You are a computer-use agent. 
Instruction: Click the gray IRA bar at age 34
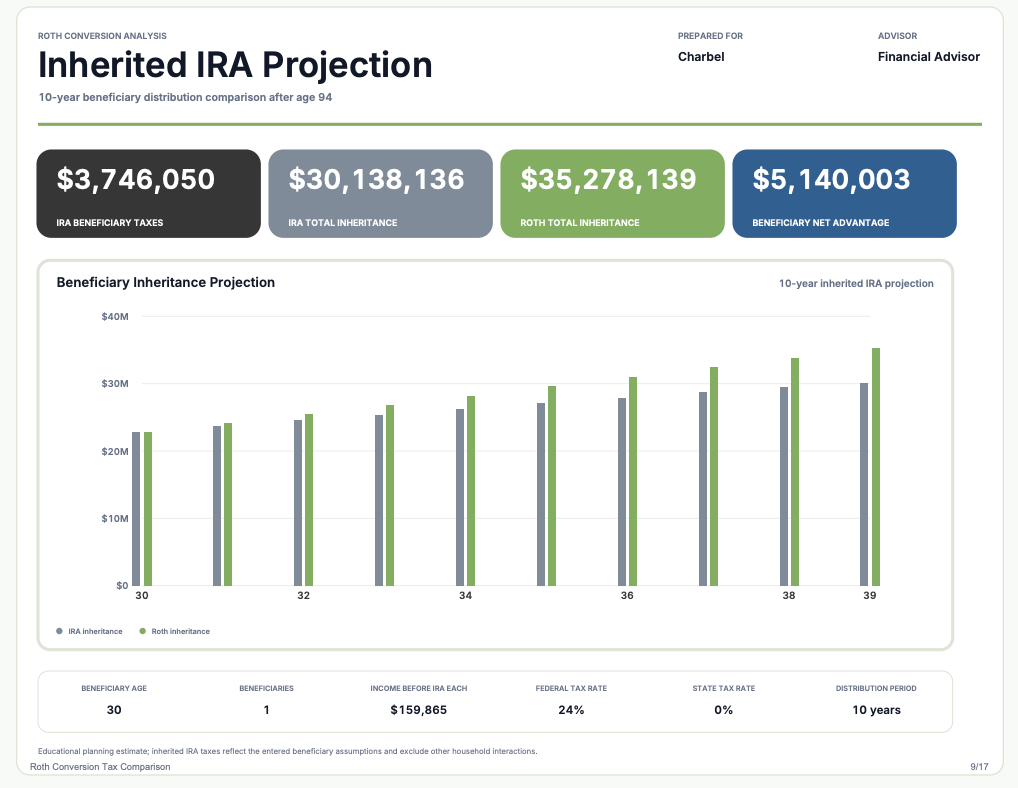[460, 497]
